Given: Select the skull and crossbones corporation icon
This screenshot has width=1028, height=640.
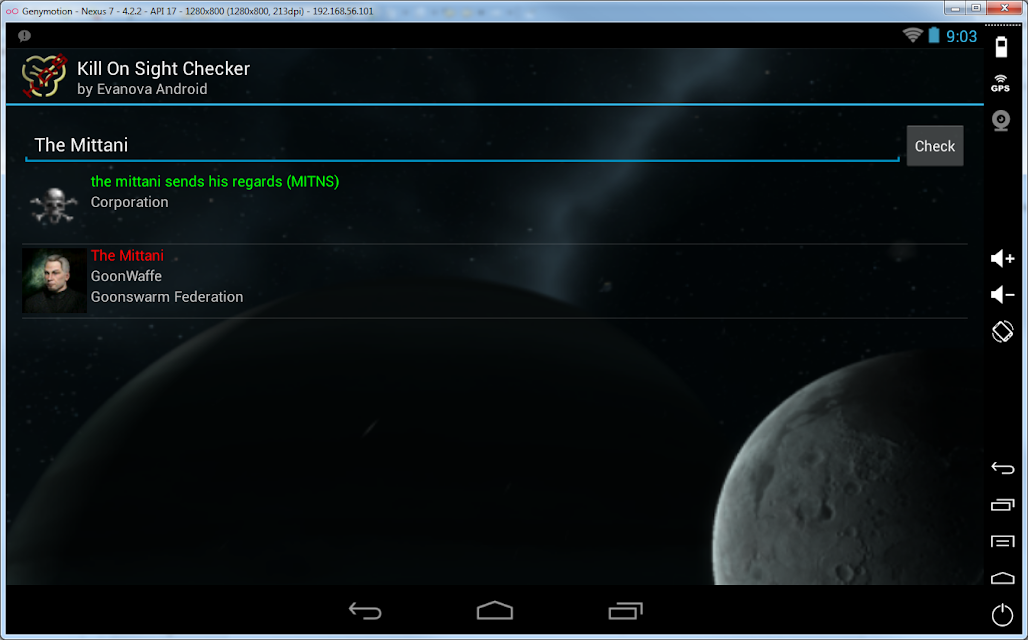Looking at the screenshot, I should point(54,205).
